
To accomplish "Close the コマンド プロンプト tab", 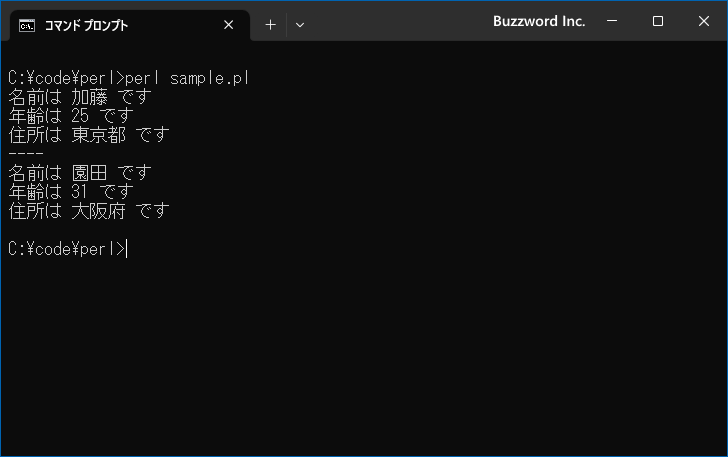I will click(228, 25).
